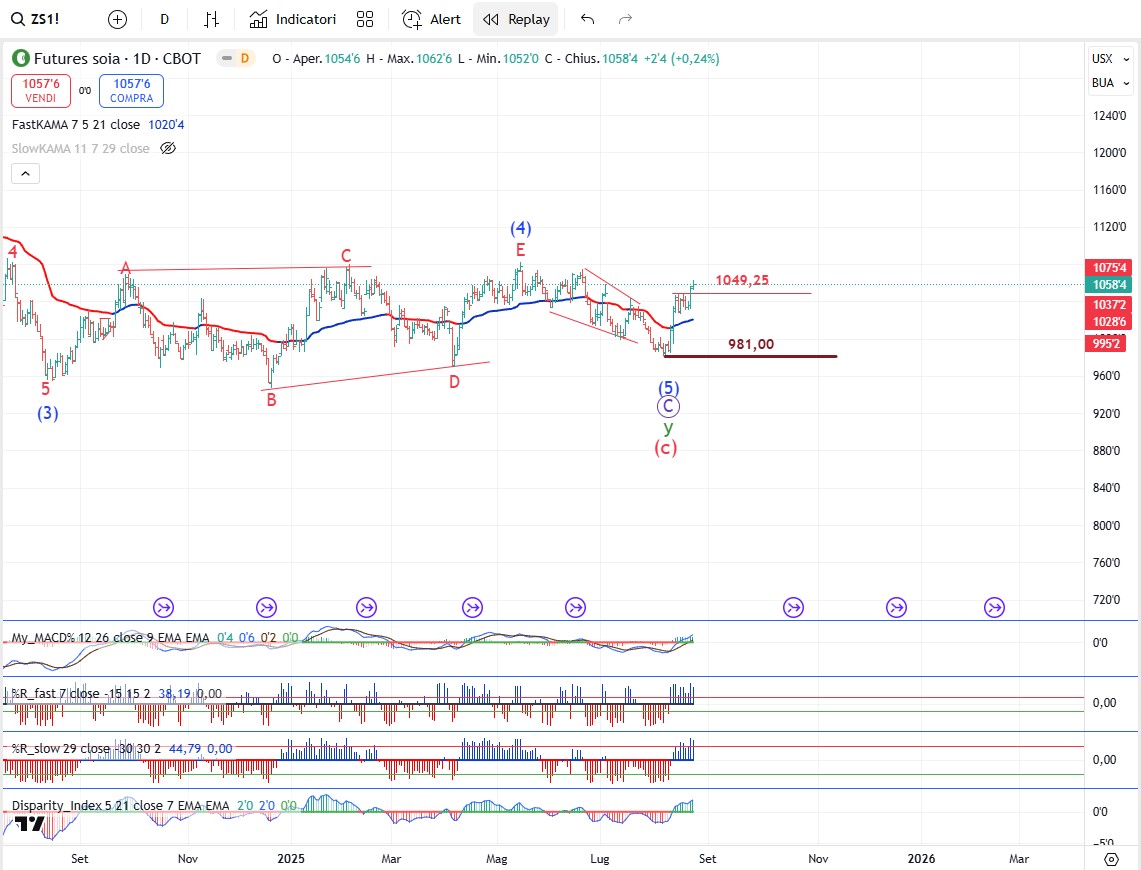Open chart settings target icon at bottom right
1141x870 pixels.
coord(1111,859)
